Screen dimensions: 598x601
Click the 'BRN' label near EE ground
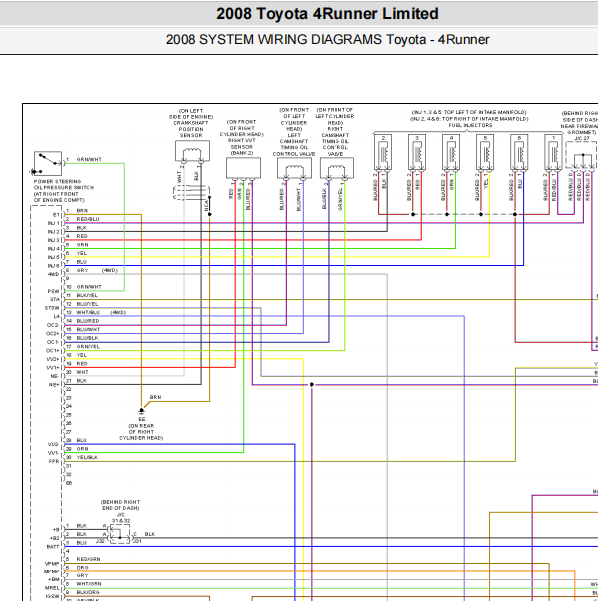click(x=155, y=397)
